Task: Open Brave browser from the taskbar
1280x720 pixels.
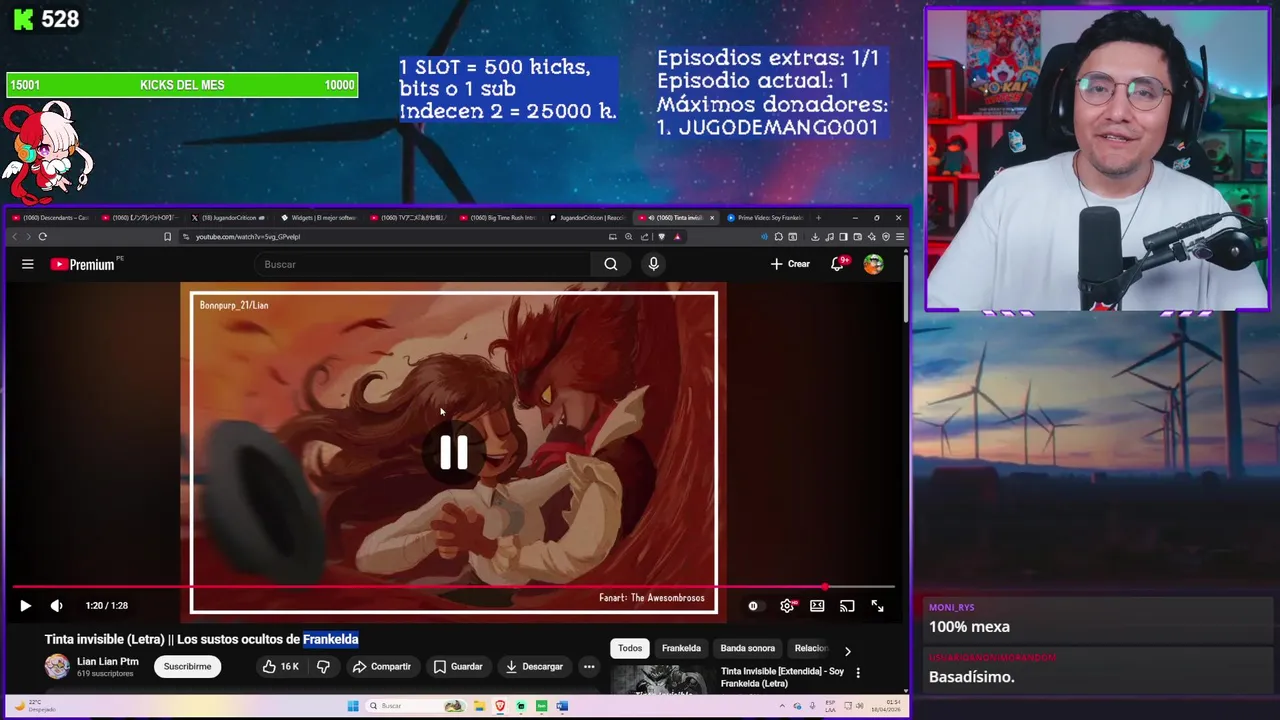Action: point(500,706)
